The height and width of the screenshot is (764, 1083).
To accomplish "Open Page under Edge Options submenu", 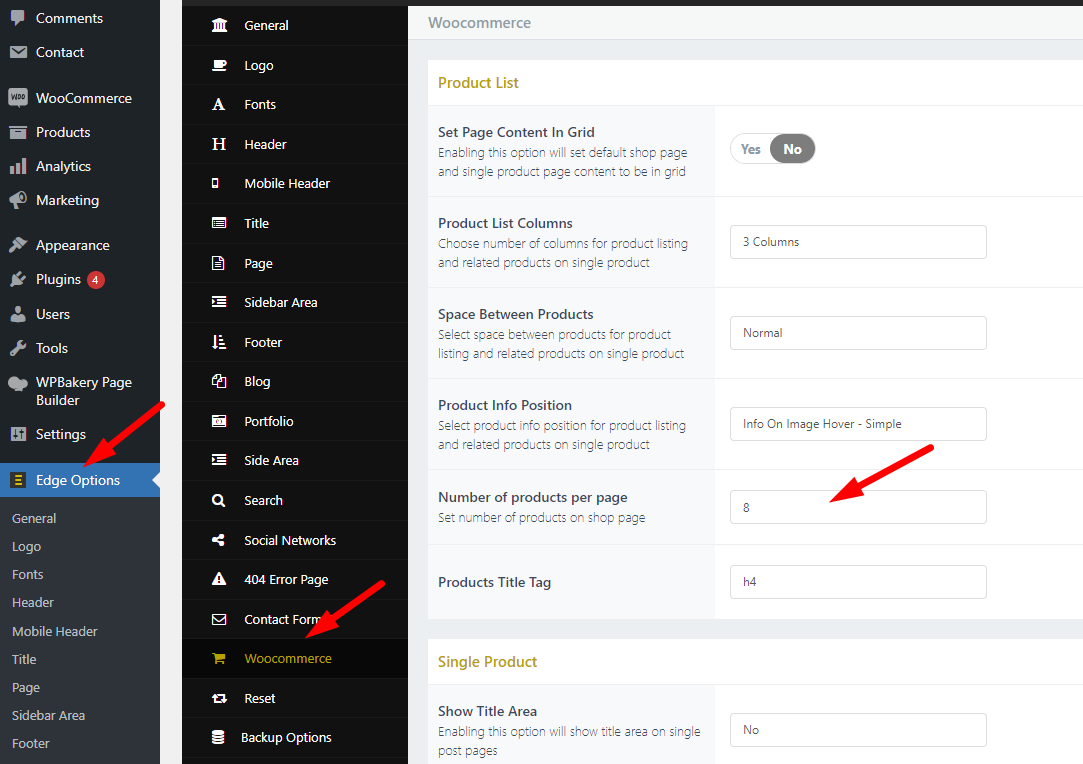I will (x=26, y=688).
